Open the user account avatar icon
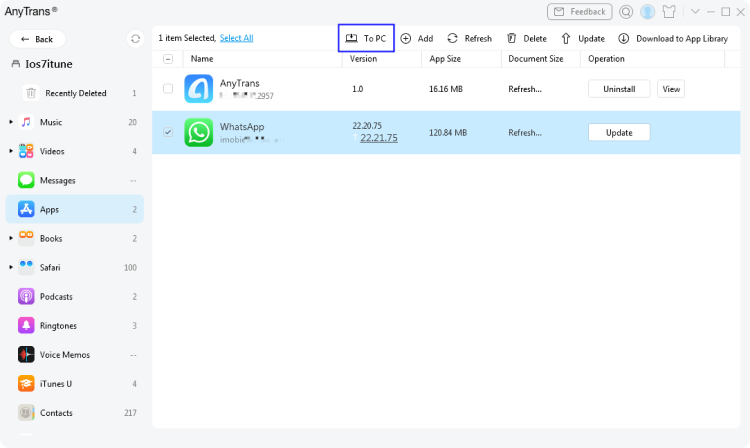Viewport: 750px width, 448px height. click(x=648, y=12)
